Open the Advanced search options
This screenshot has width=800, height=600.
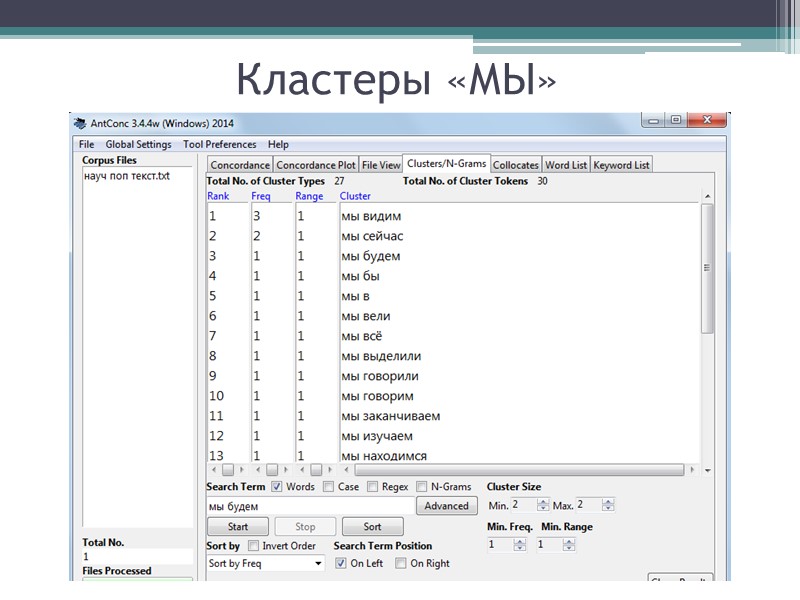pos(446,506)
